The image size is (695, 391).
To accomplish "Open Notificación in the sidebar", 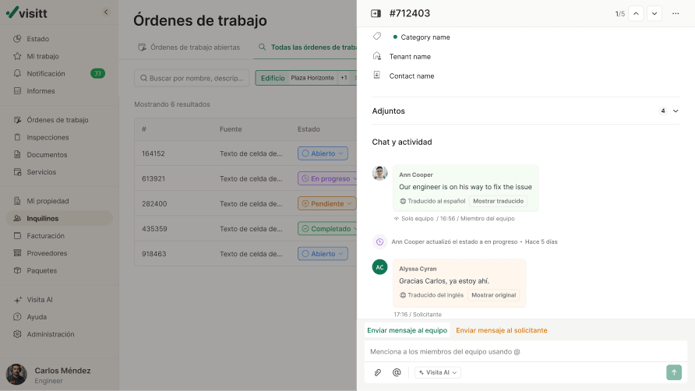I will pos(46,73).
